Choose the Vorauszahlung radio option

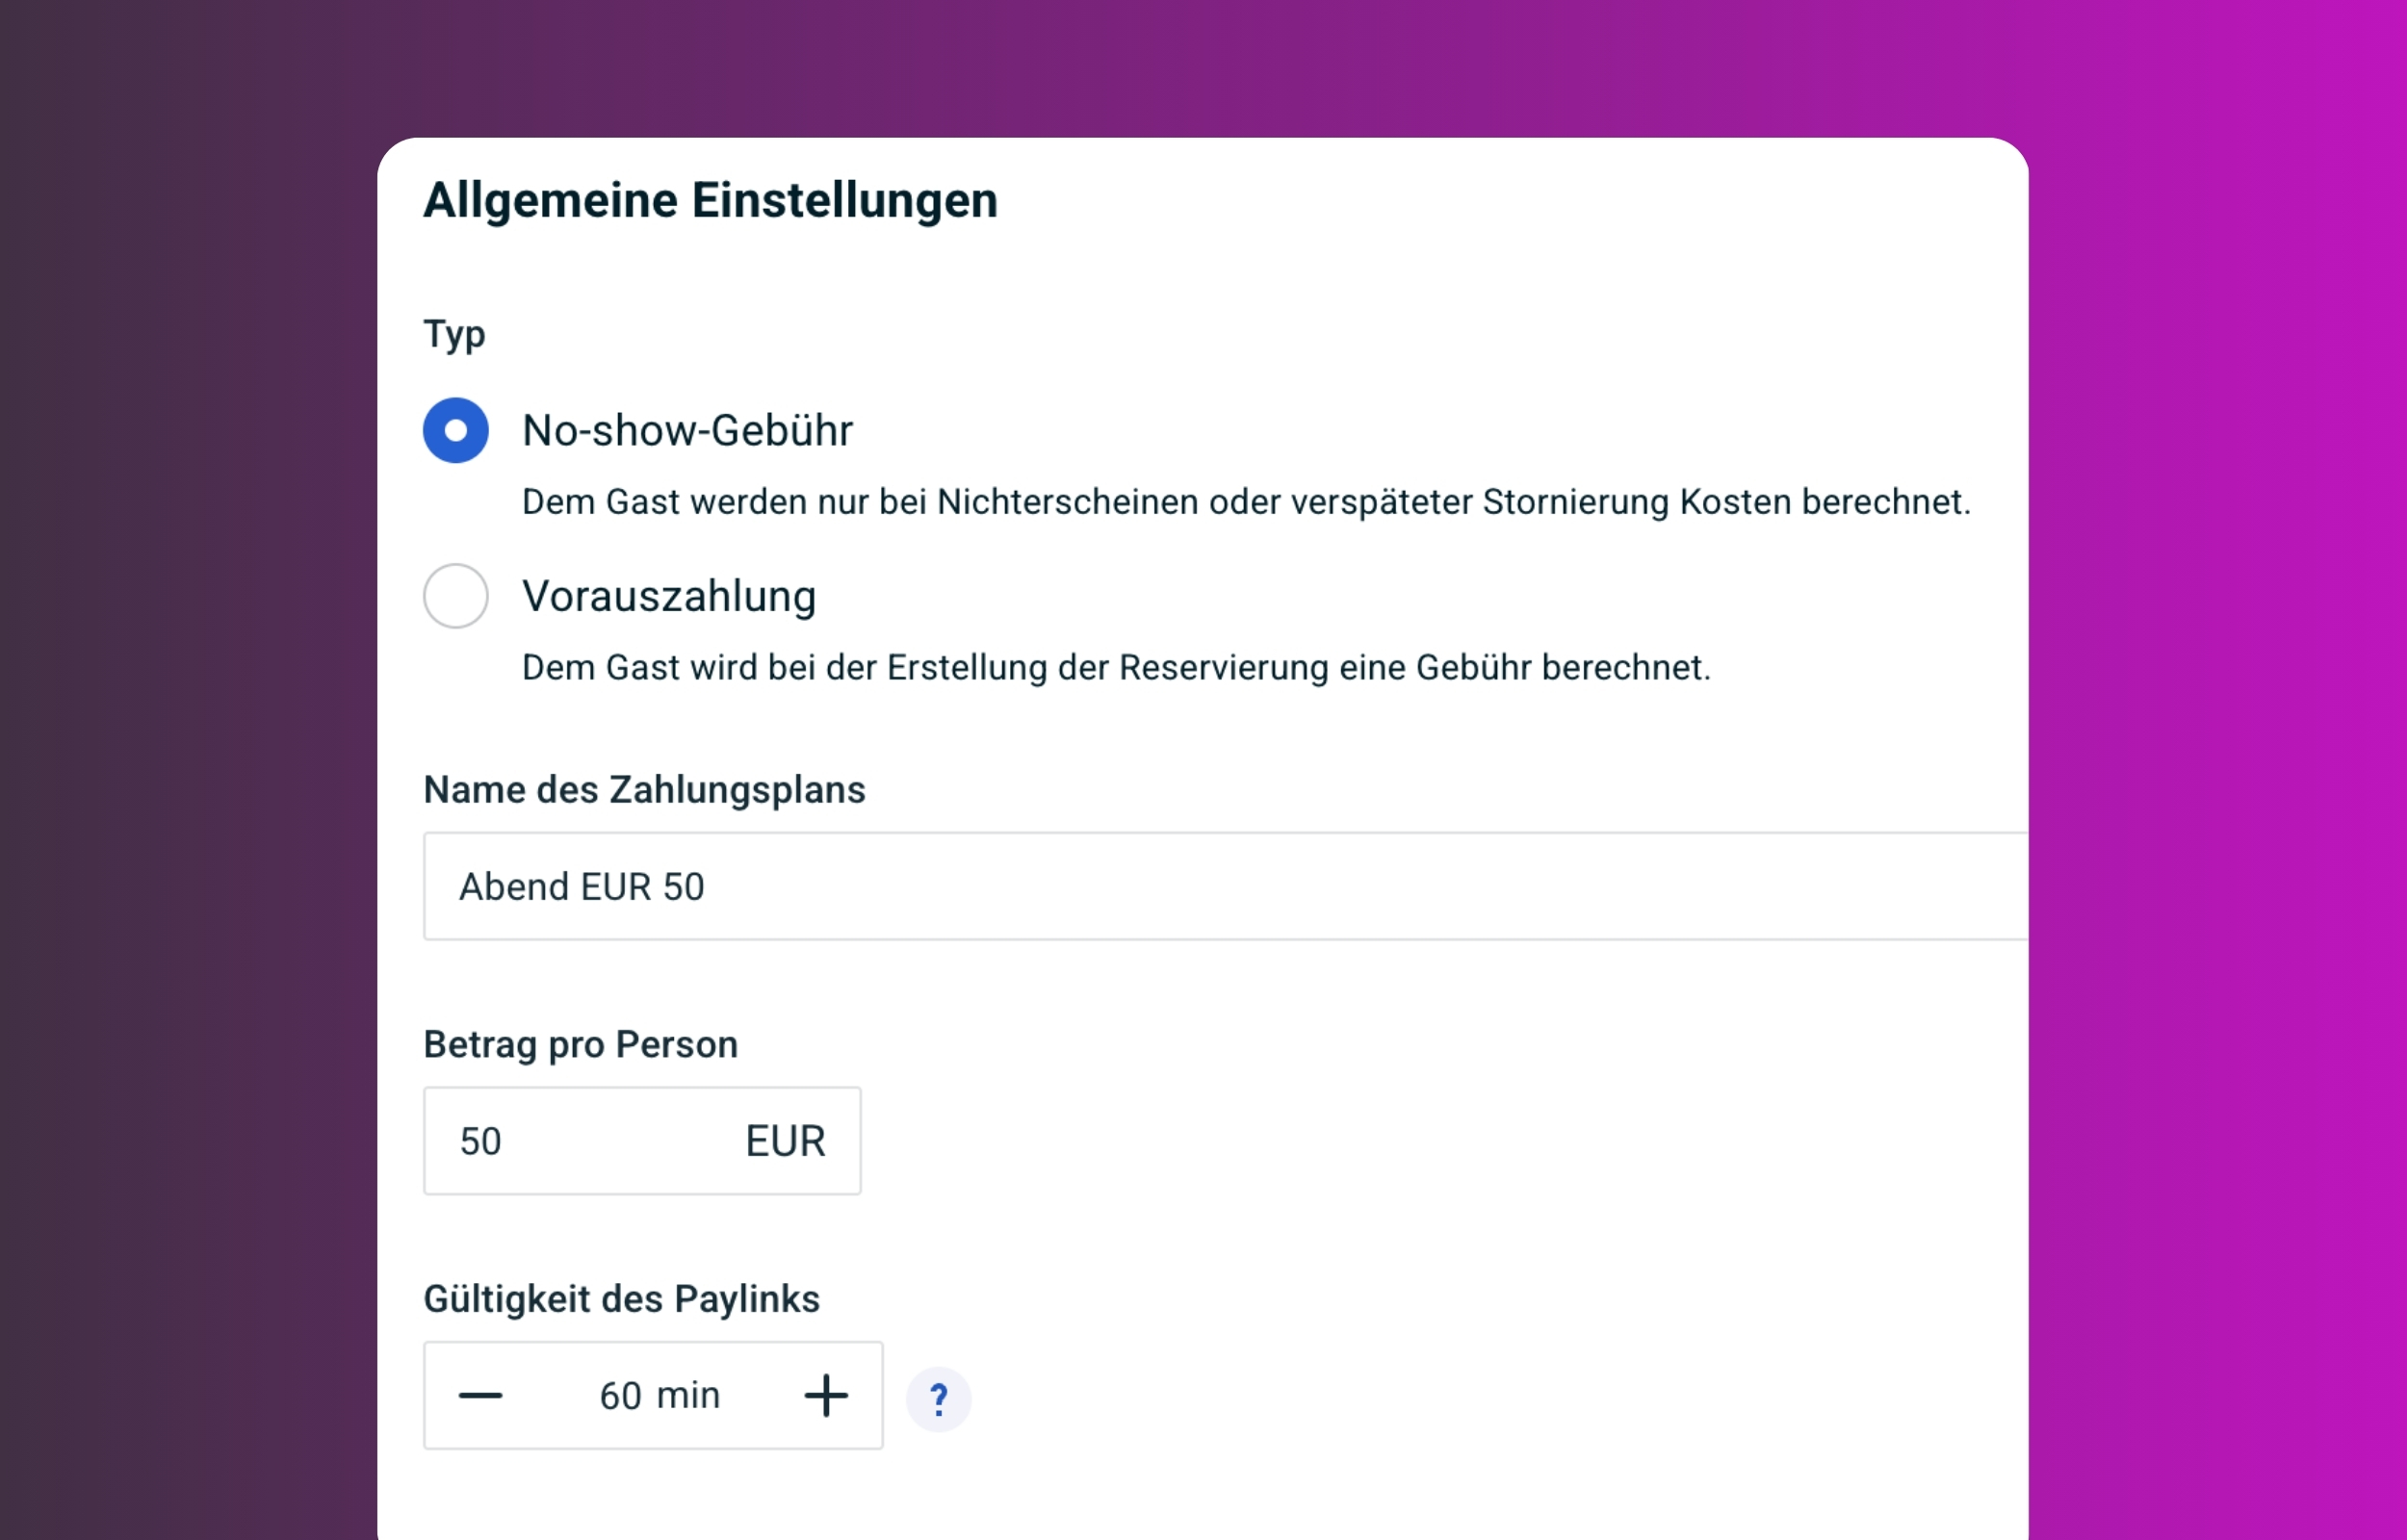pos(455,596)
